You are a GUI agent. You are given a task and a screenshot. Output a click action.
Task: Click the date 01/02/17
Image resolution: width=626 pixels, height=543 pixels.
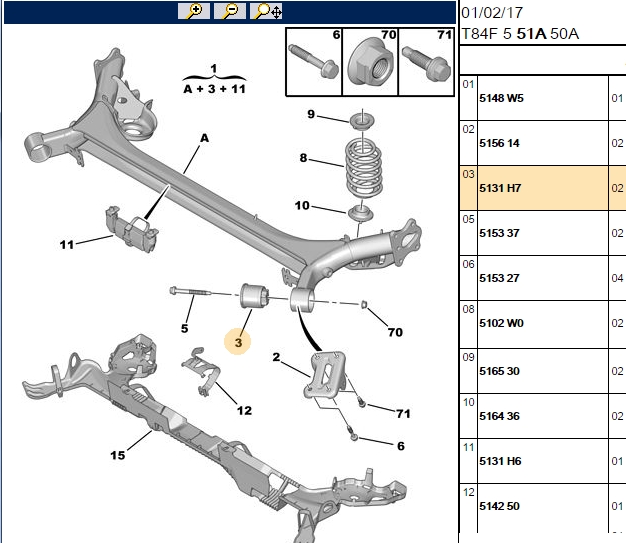tap(492, 13)
